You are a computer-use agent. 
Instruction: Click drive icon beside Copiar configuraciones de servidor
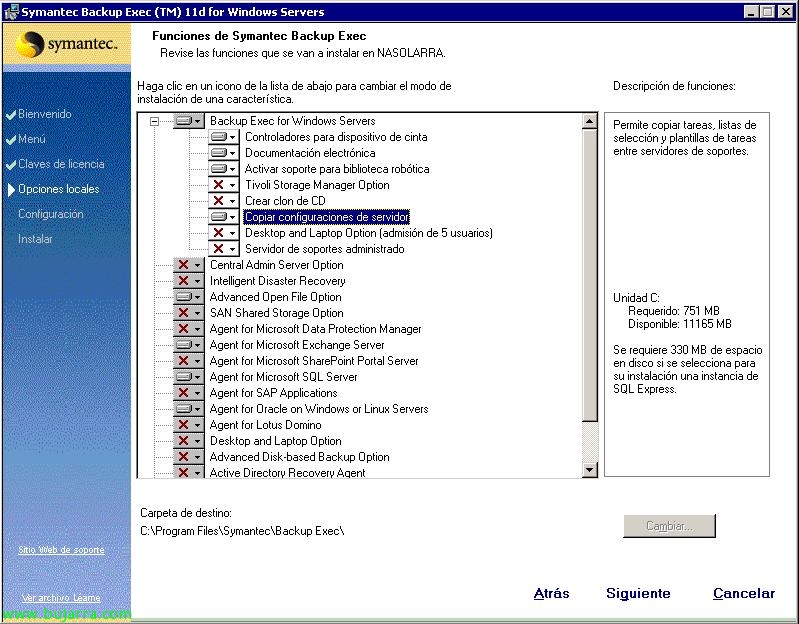(224, 217)
